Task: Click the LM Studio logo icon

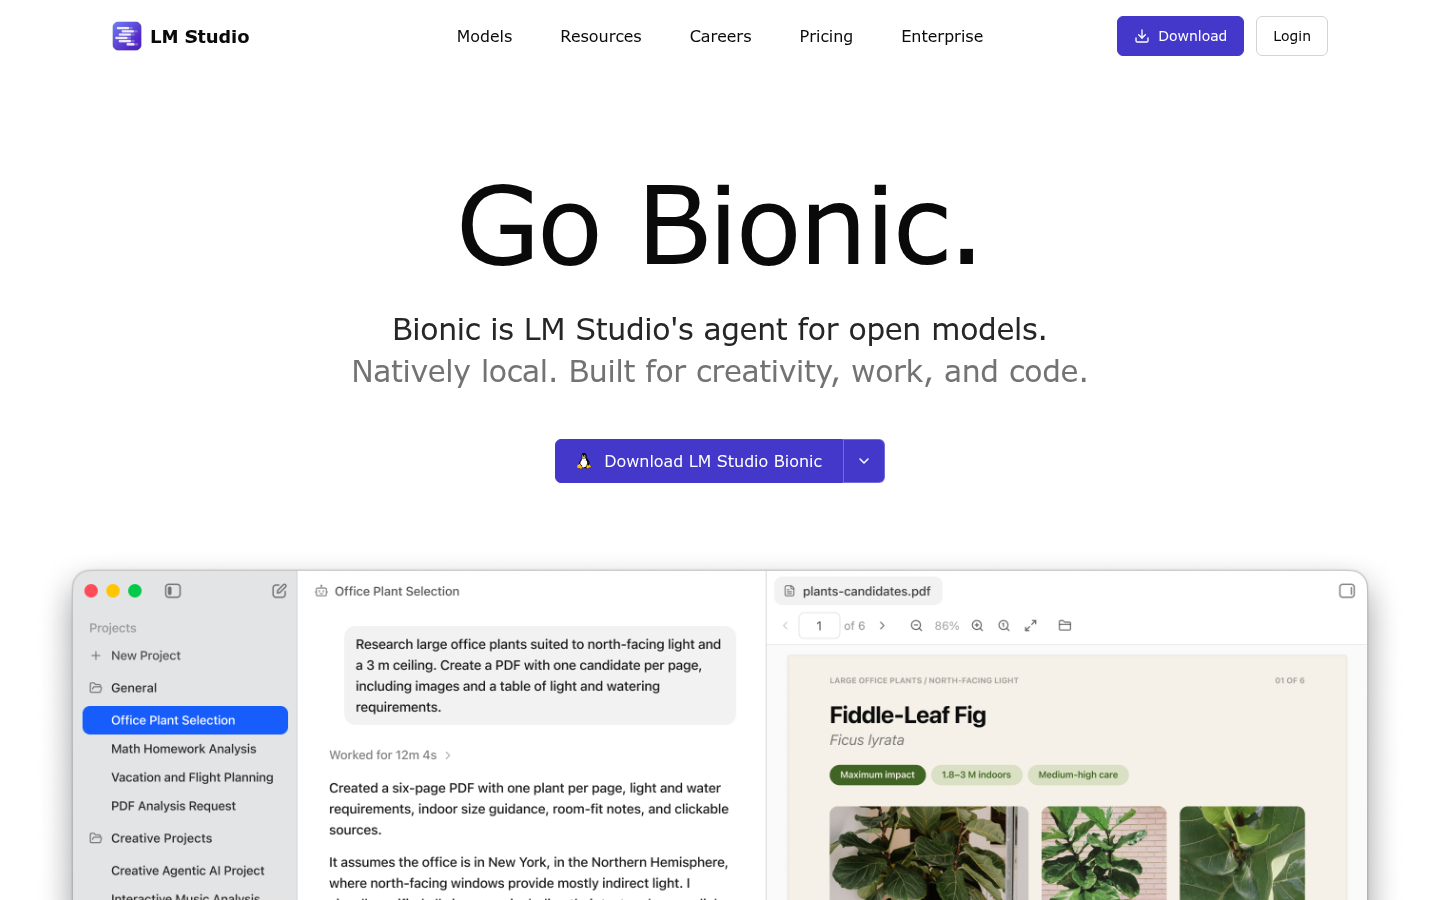Action: pyautogui.click(x=127, y=36)
